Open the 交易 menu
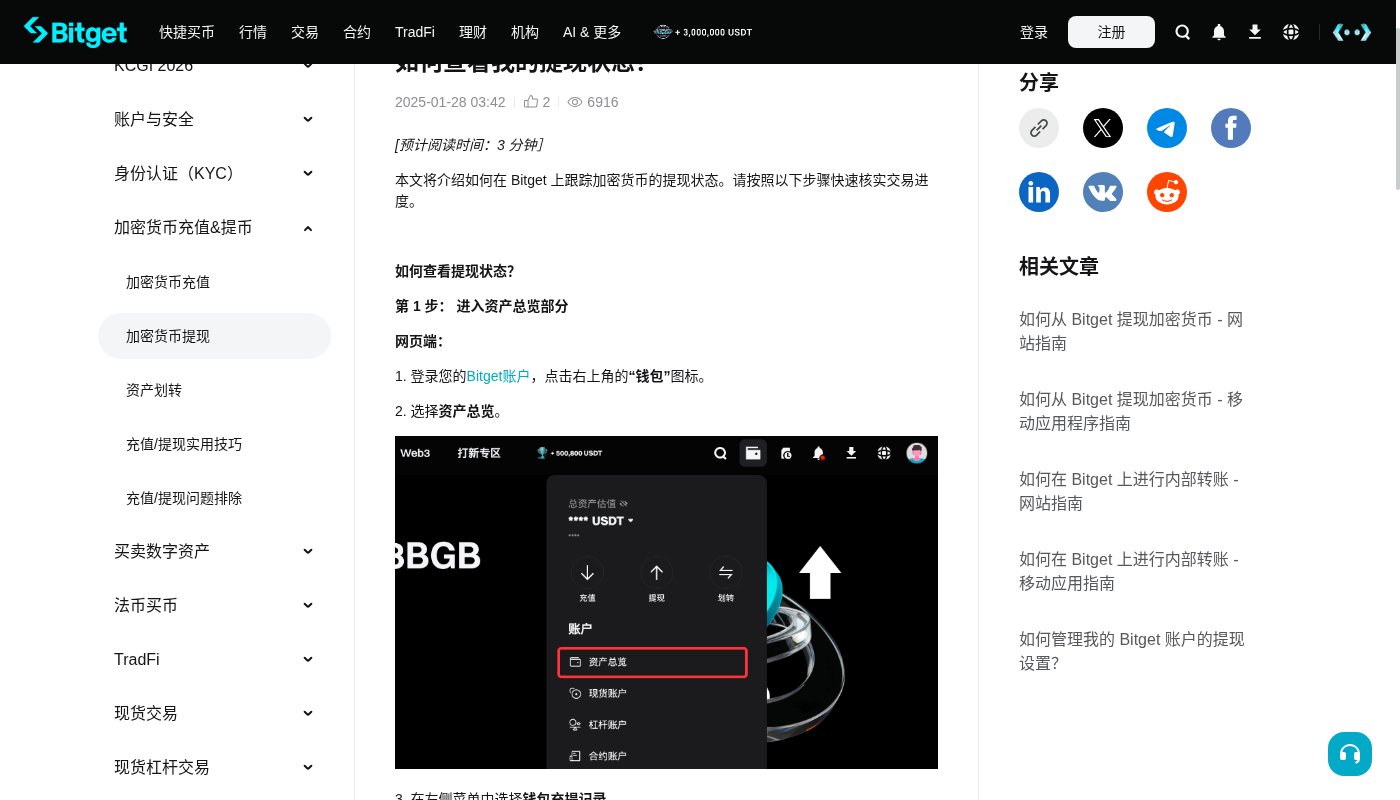The height and width of the screenshot is (800, 1400). [305, 32]
